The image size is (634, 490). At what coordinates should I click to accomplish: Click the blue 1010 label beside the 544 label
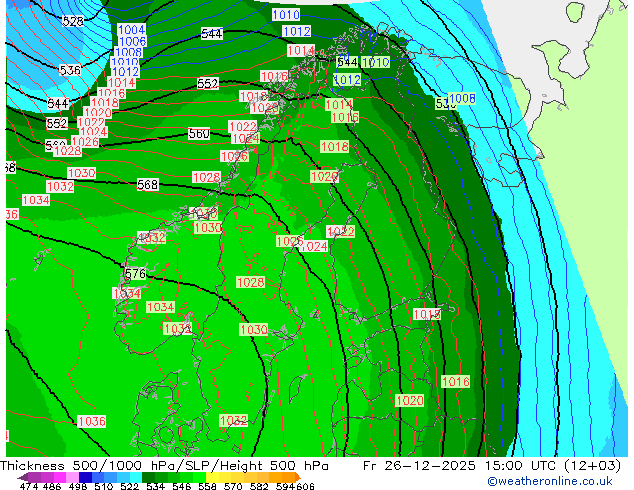[376, 62]
